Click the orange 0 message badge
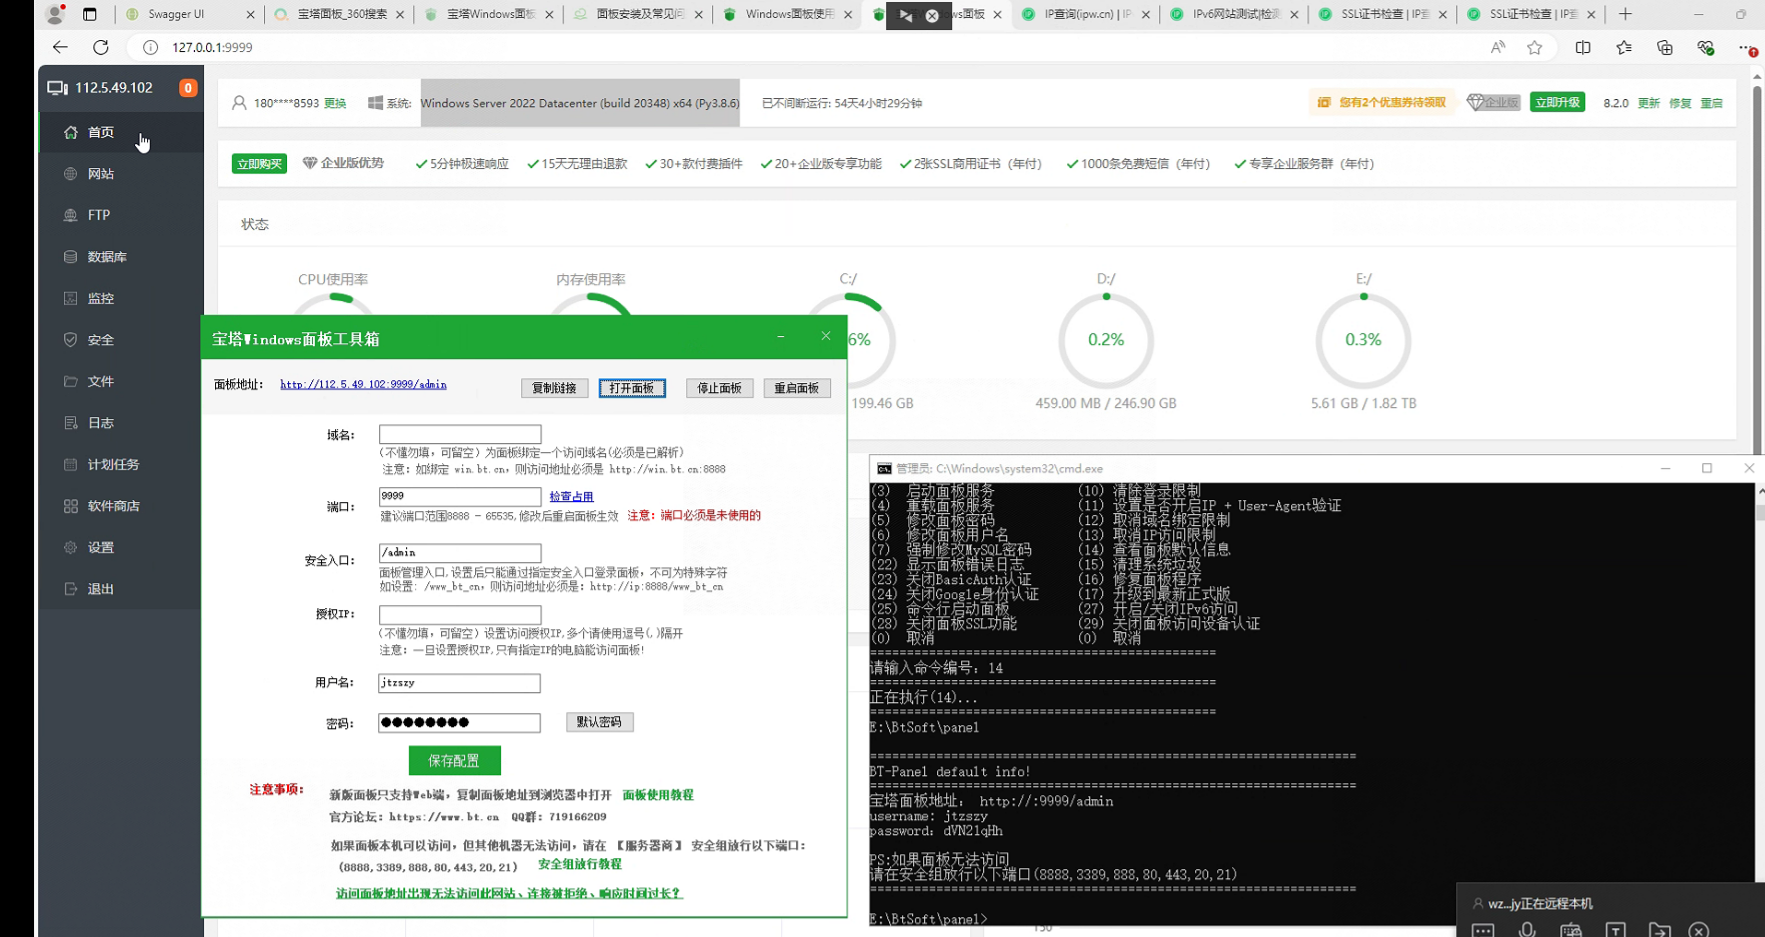Screen dimensions: 1765x937 click(187, 88)
